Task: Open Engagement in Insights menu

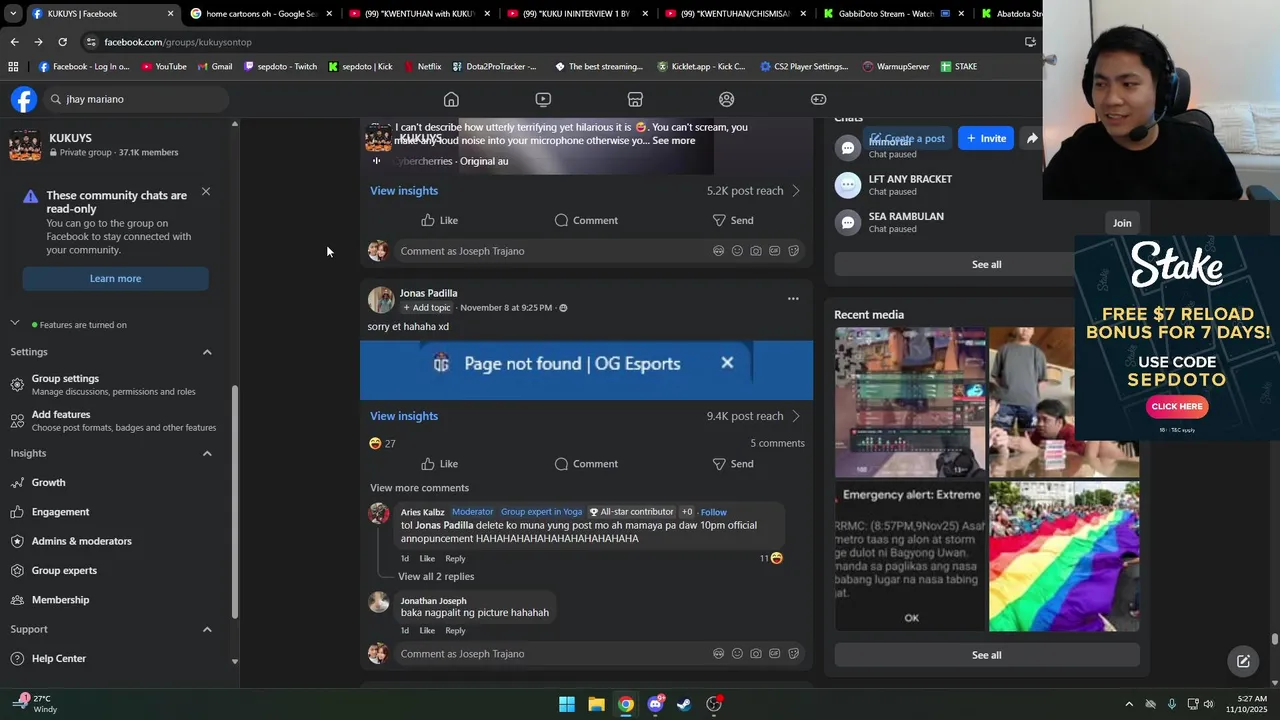Action: click(60, 512)
